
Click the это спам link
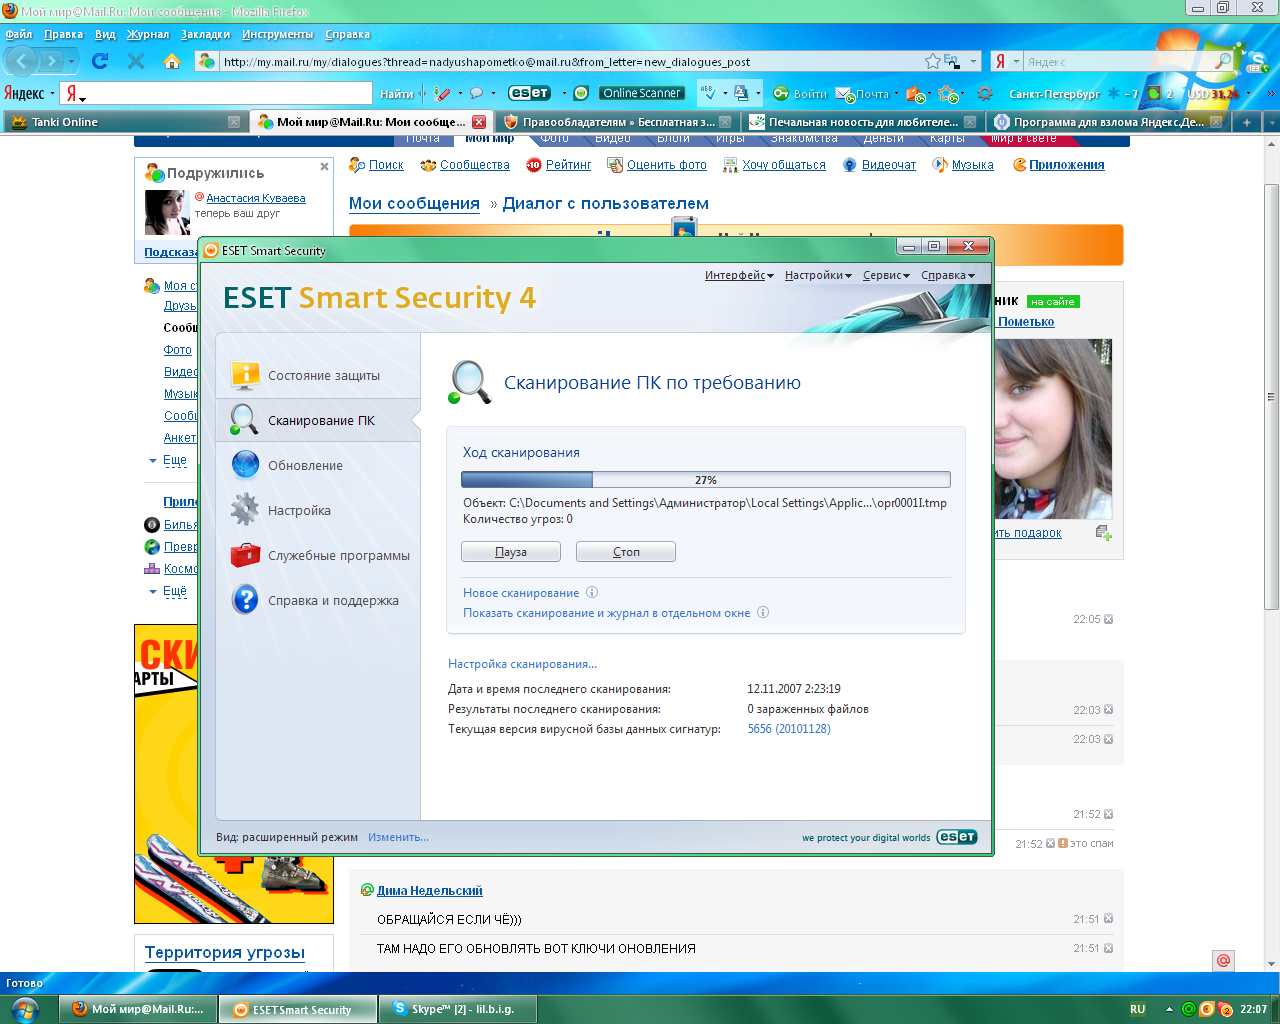(x=1091, y=843)
